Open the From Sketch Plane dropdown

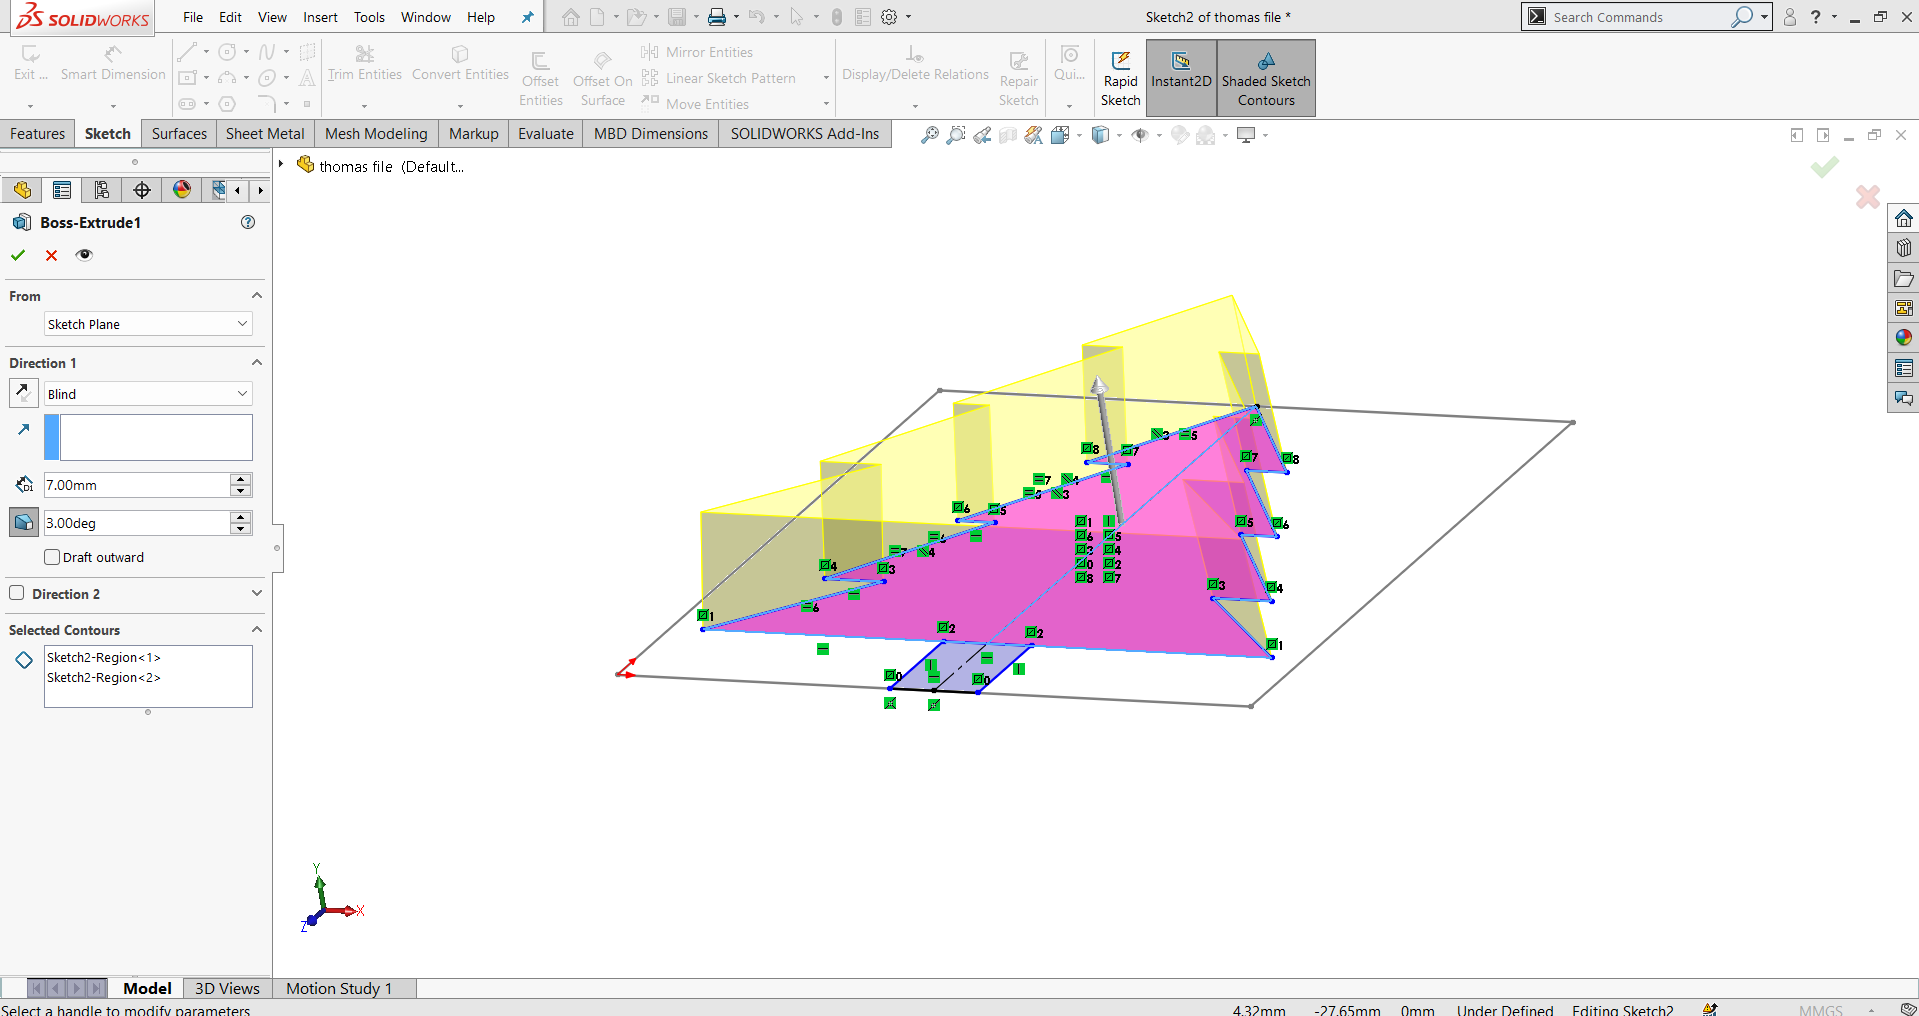coord(148,324)
